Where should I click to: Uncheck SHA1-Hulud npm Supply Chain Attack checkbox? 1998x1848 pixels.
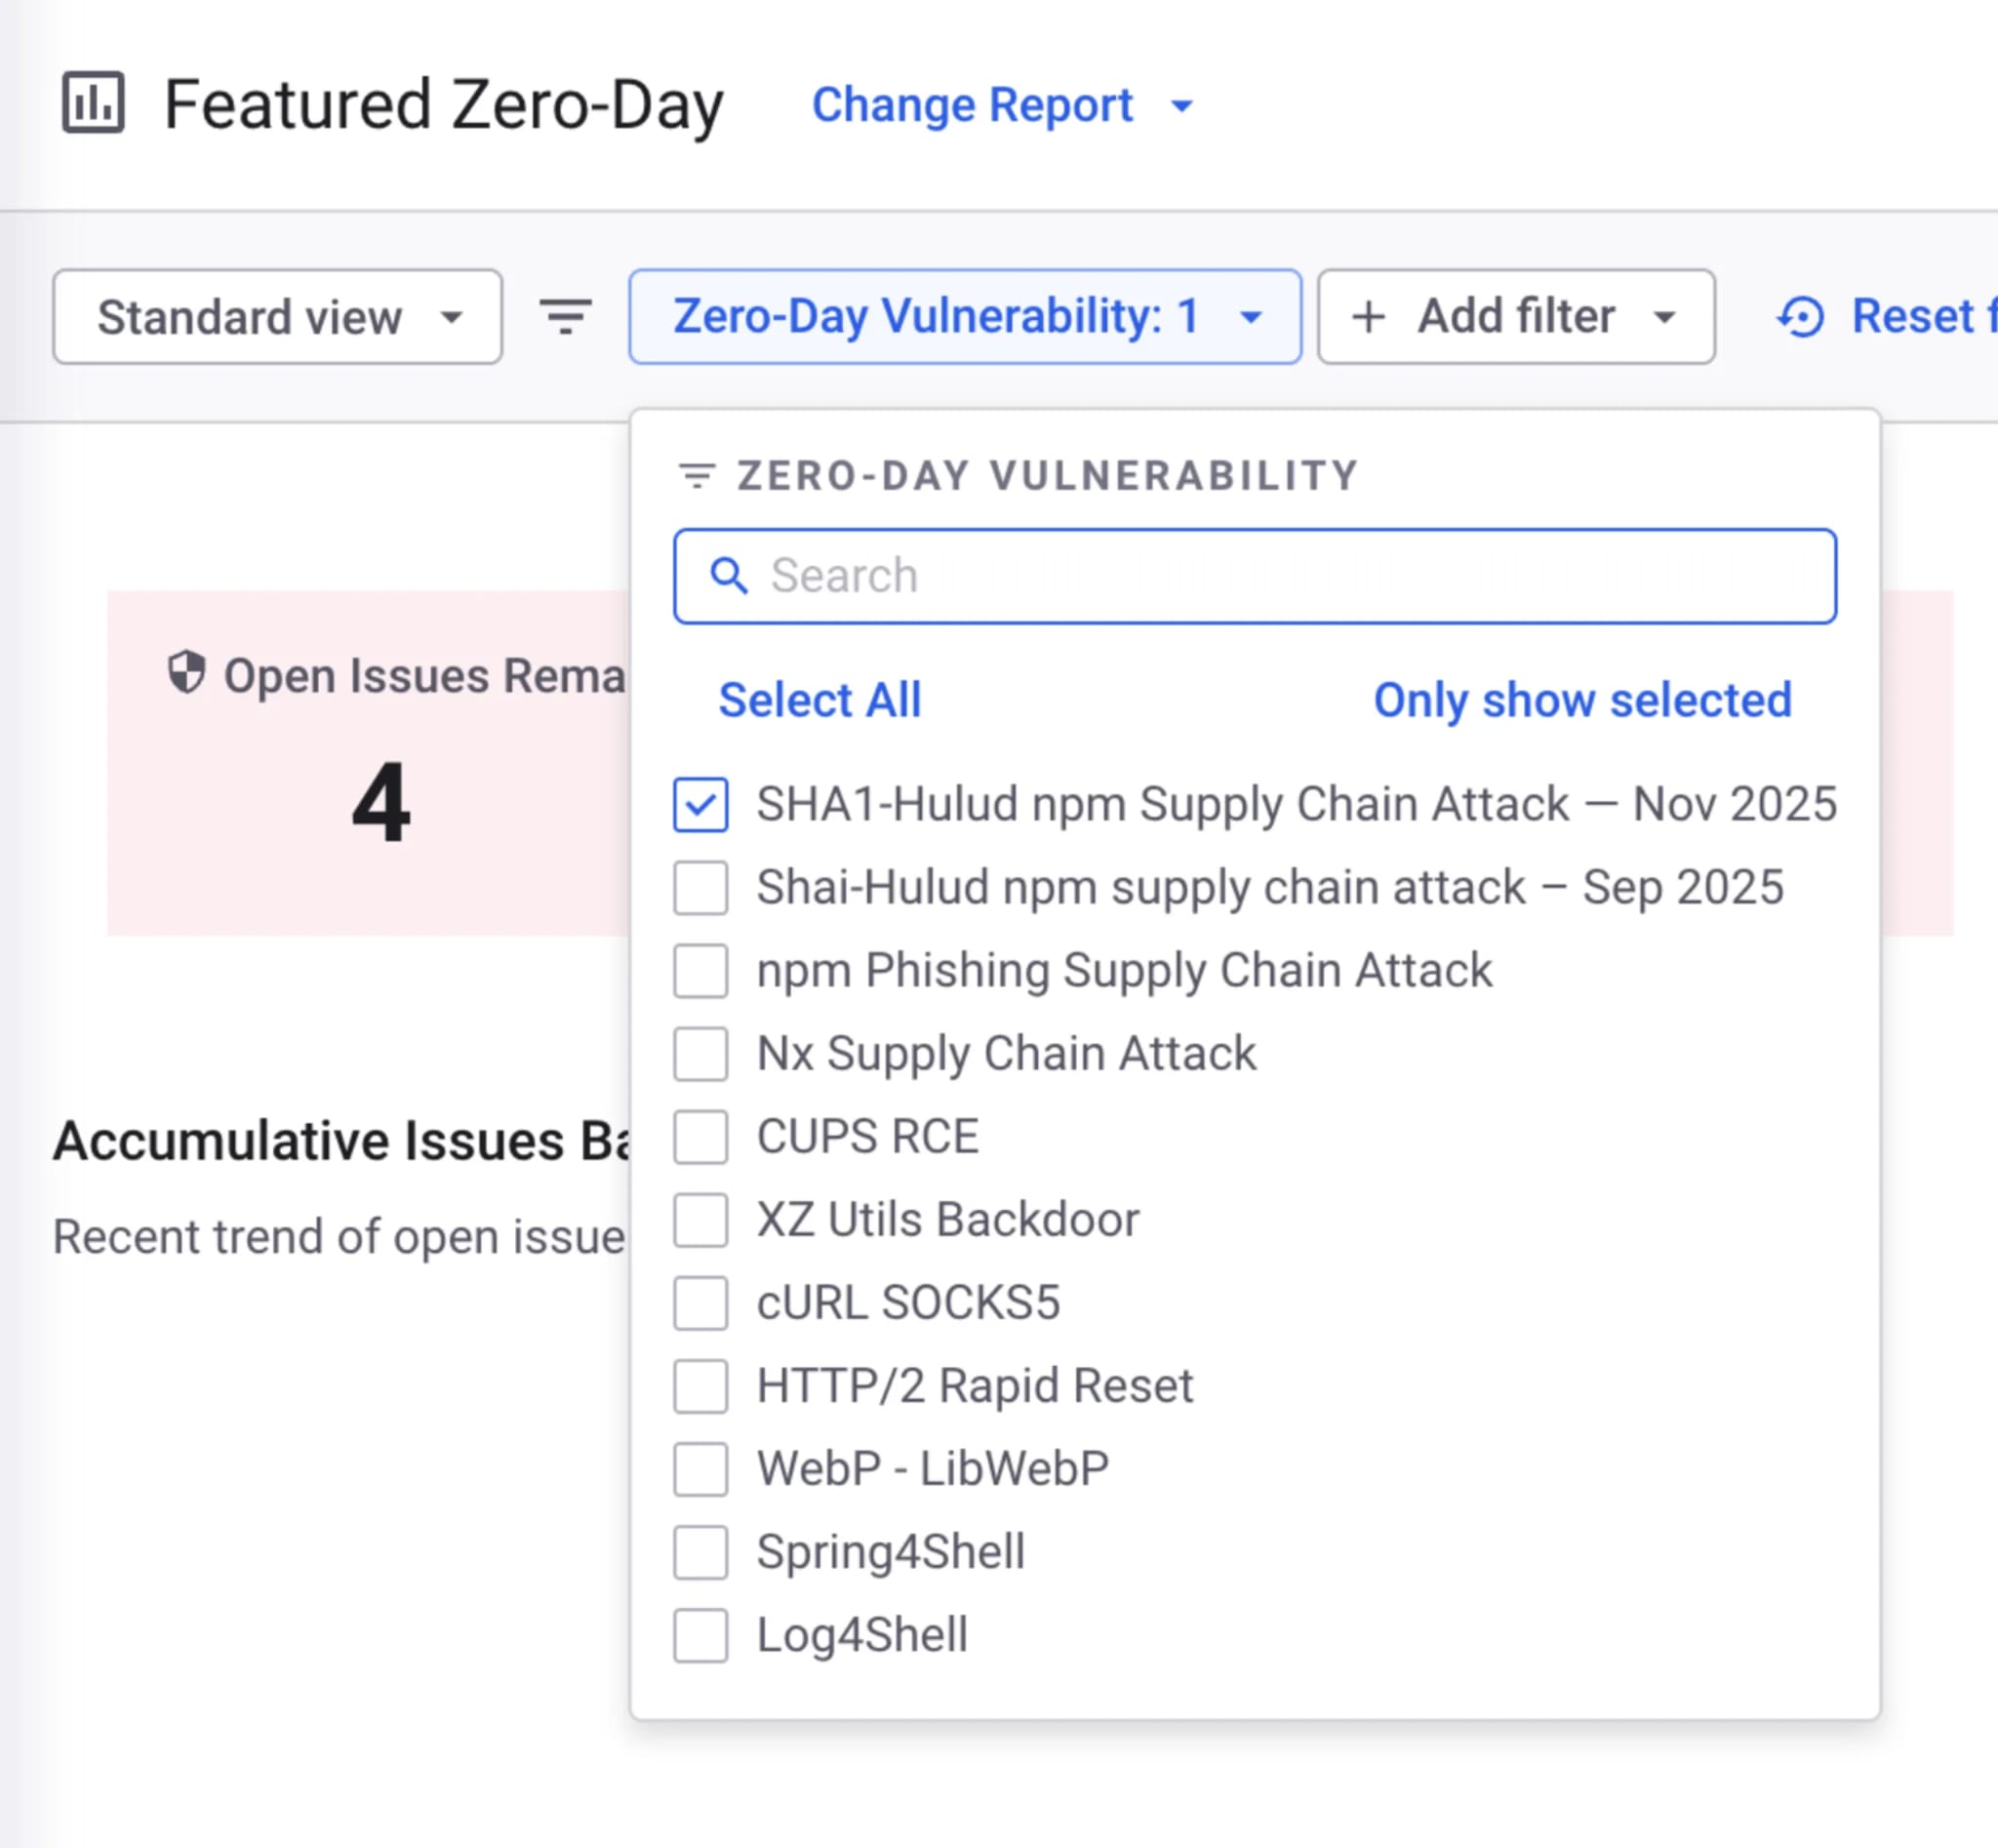coord(701,805)
